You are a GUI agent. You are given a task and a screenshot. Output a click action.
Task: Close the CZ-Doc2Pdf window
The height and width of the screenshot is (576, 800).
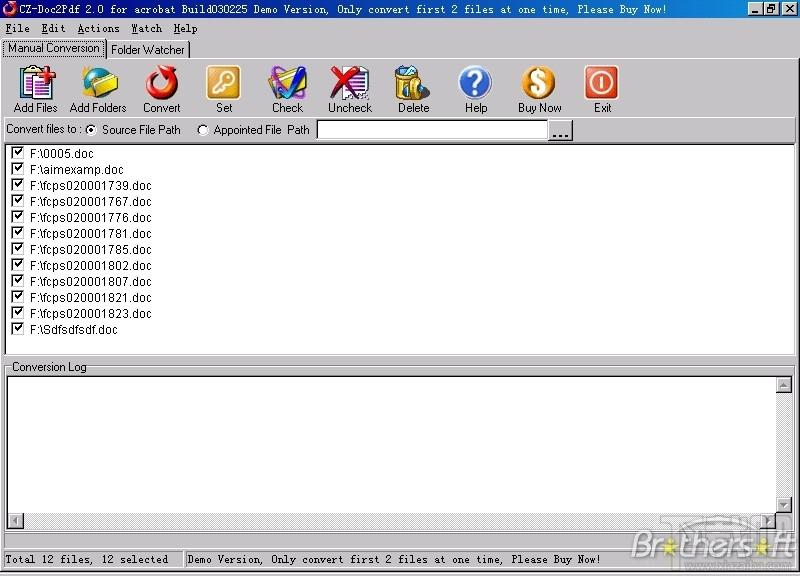pos(789,9)
